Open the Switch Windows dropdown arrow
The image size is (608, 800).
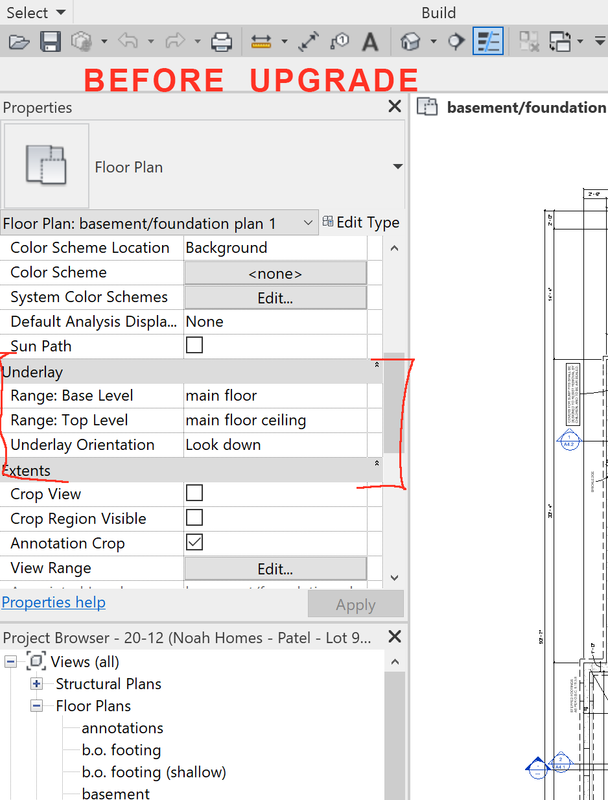click(580, 41)
